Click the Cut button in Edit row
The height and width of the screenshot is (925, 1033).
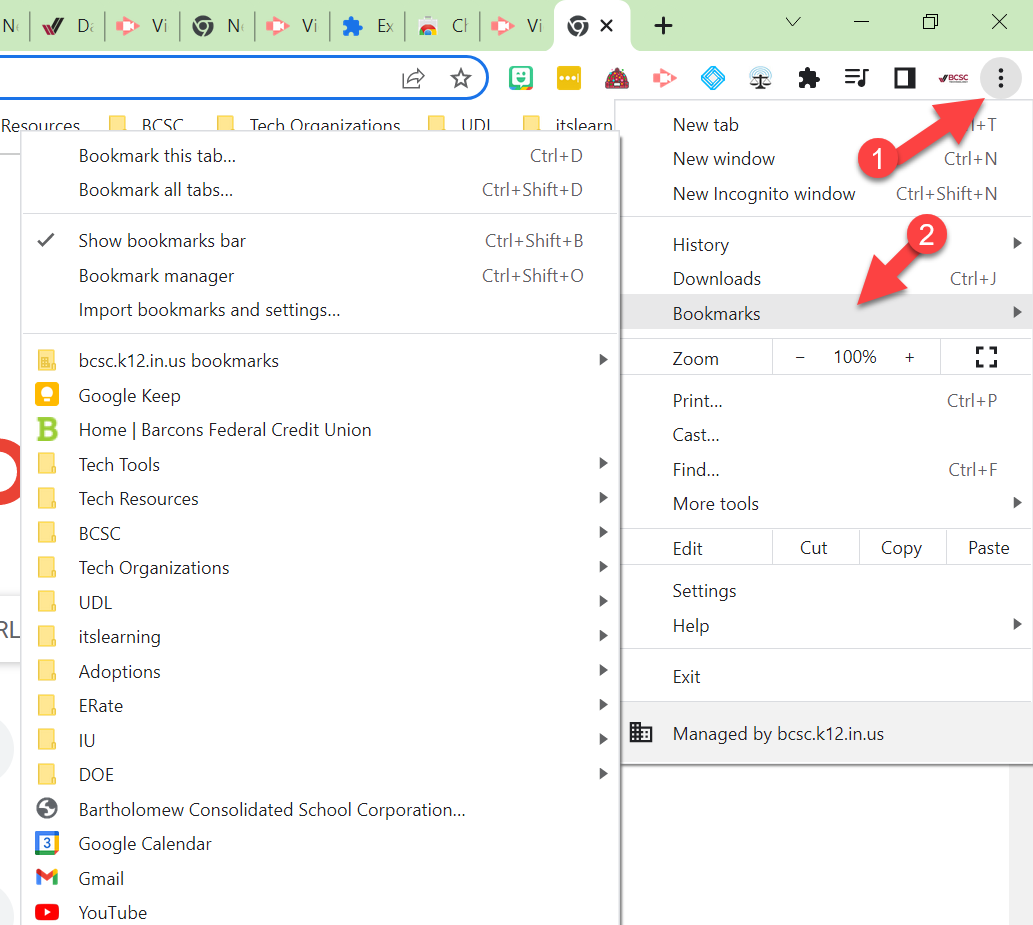click(815, 548)
